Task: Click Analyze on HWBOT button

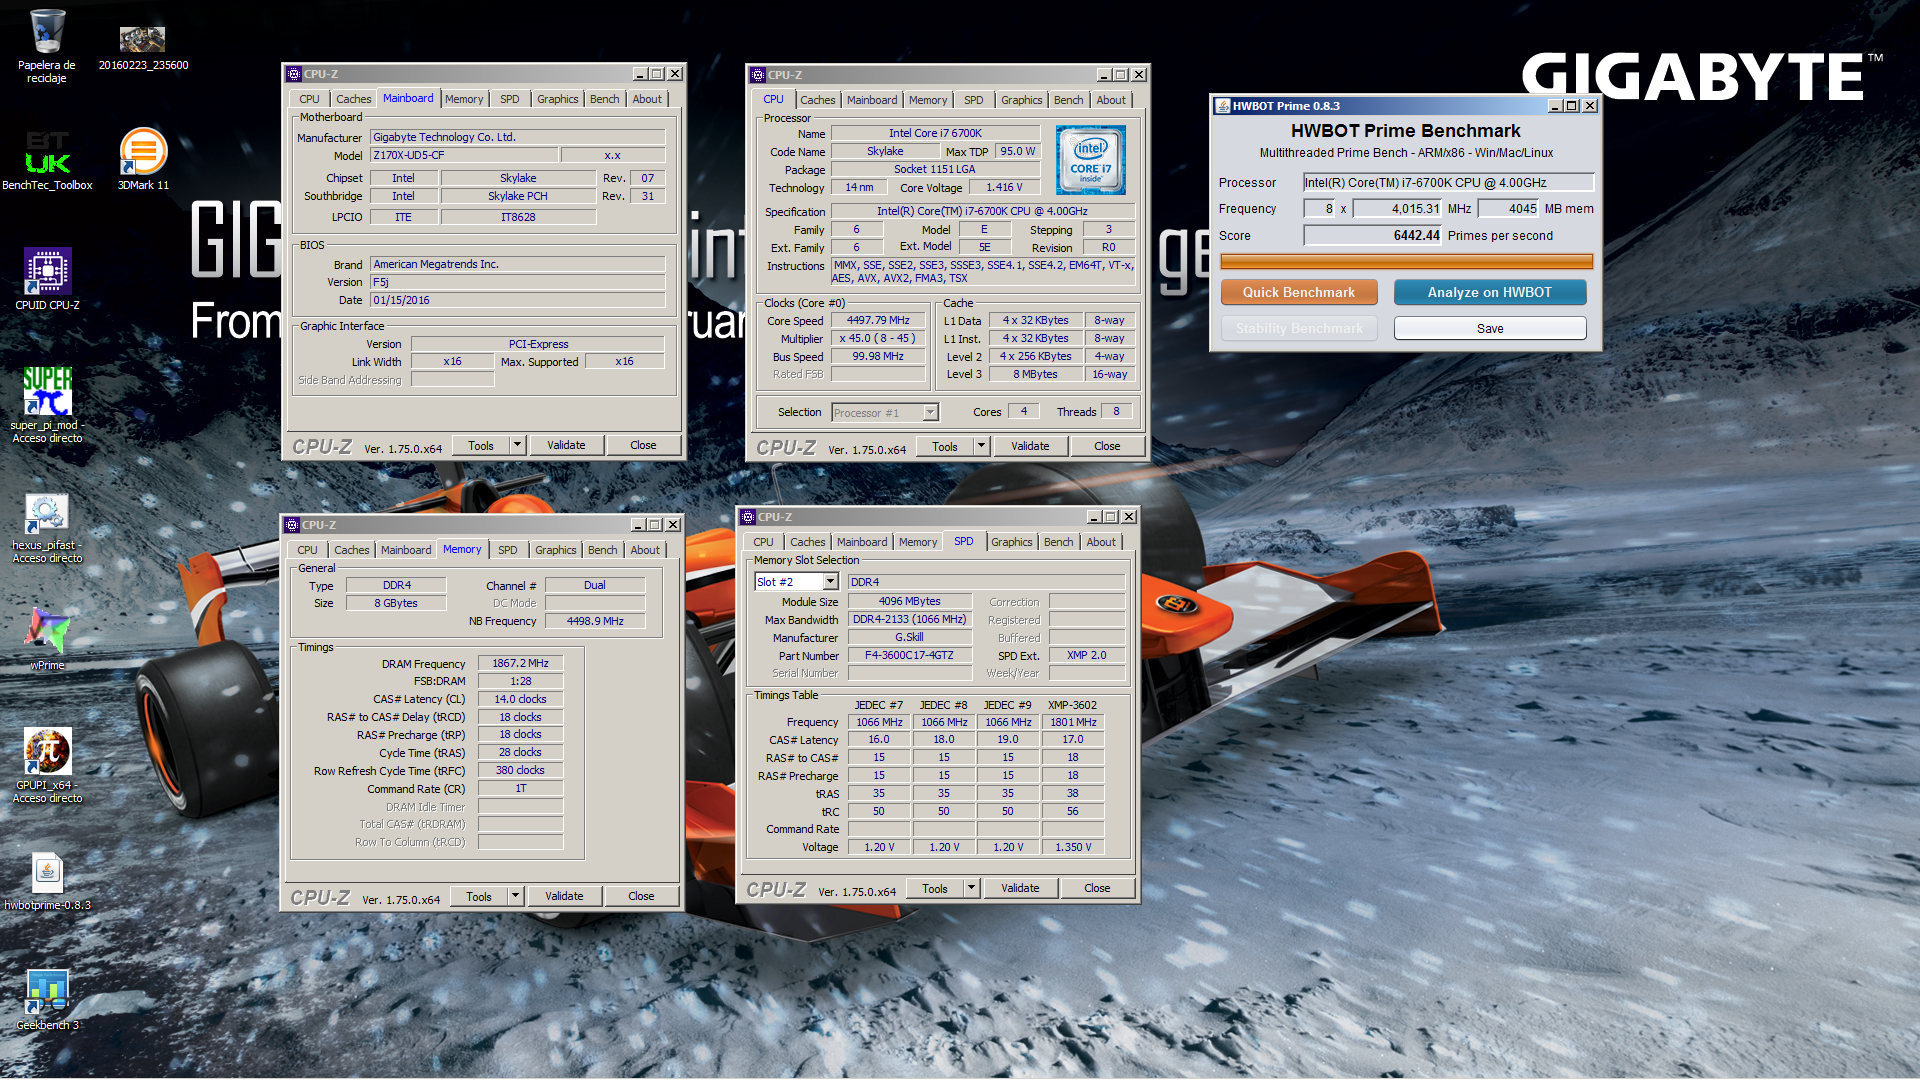Action: [1490, 292]
